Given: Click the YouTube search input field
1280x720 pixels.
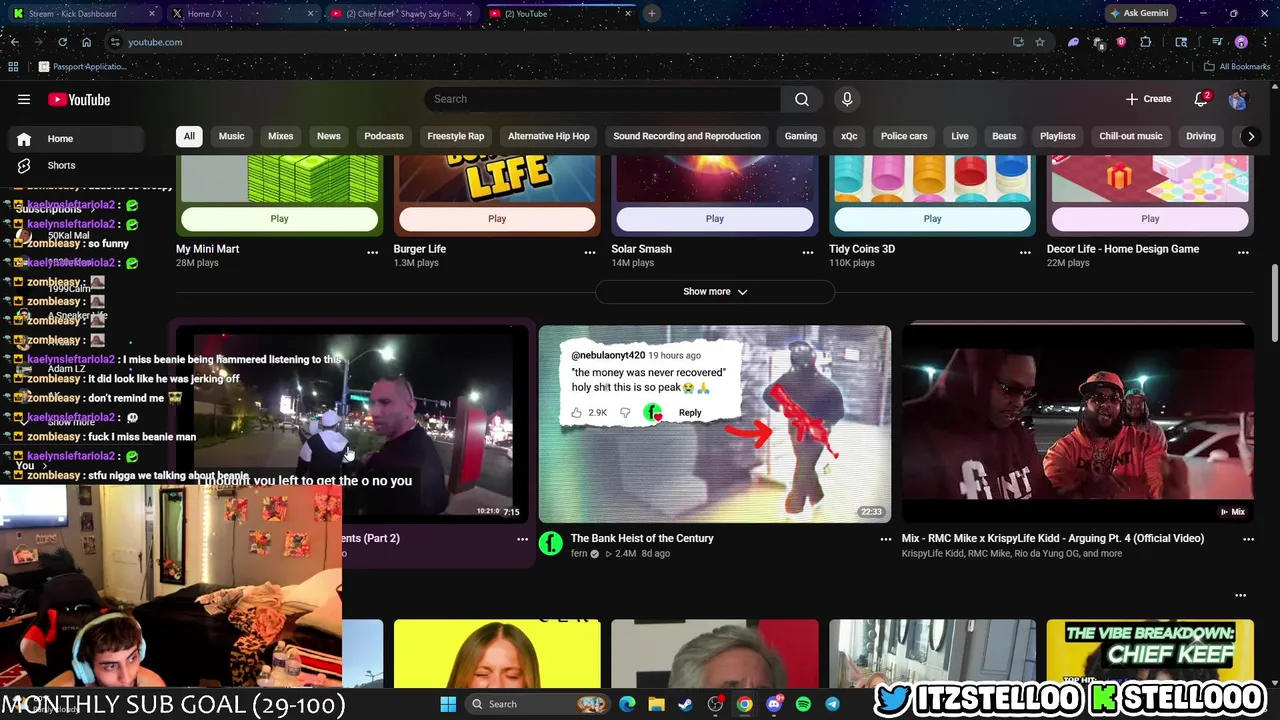Looking at the screenshot, I should [x=603, y=99].
